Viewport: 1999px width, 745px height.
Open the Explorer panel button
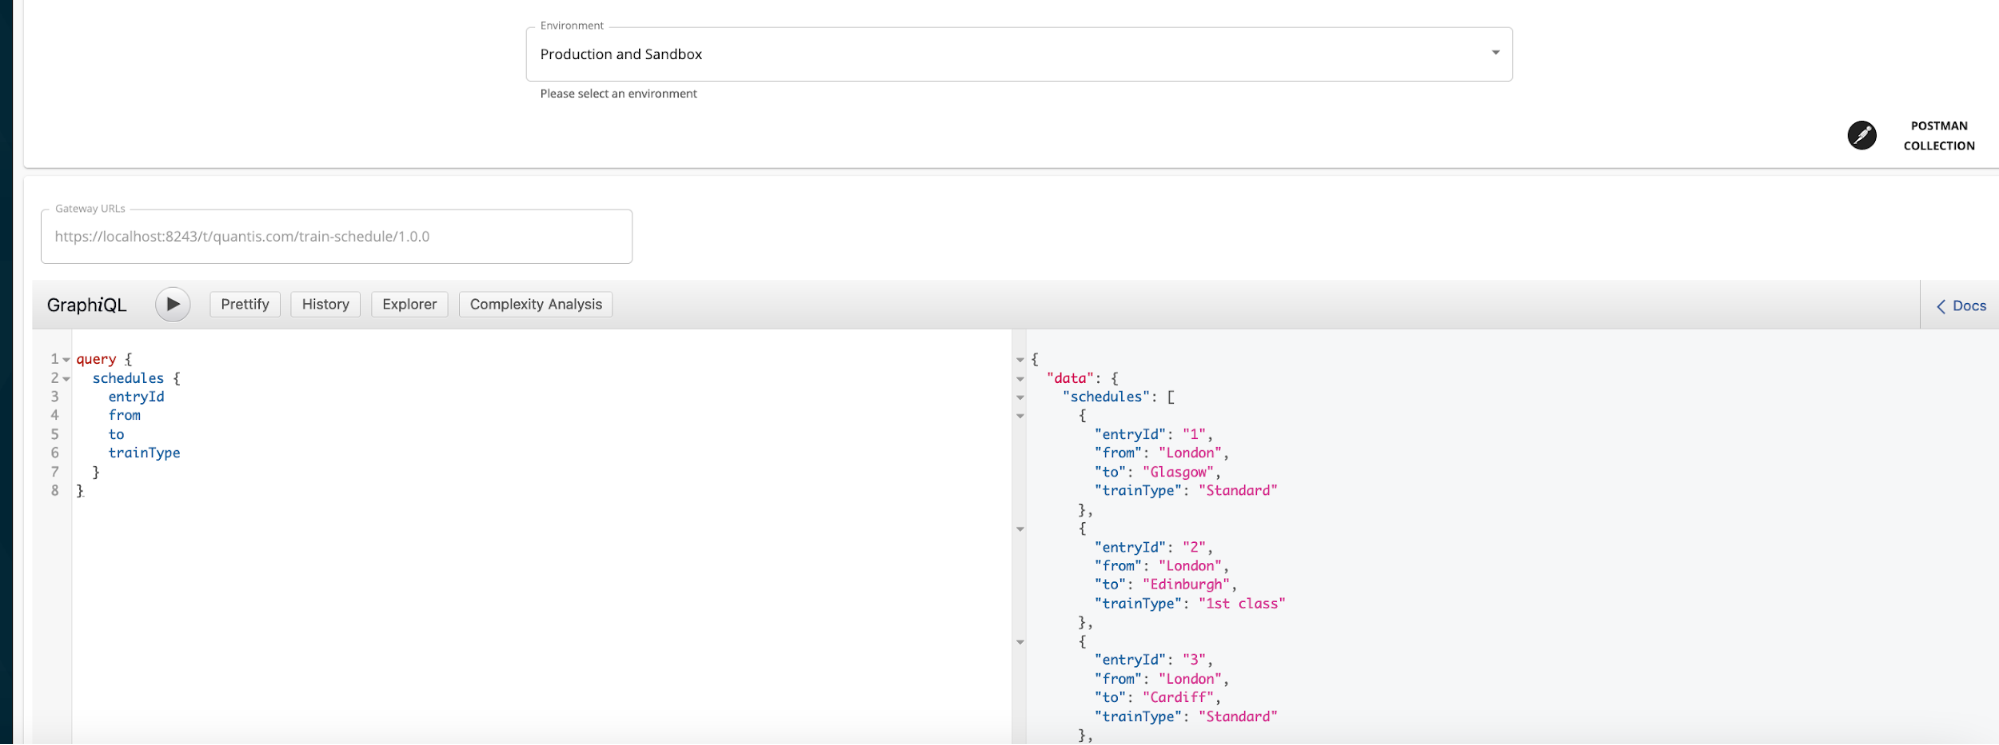(410, 304)
